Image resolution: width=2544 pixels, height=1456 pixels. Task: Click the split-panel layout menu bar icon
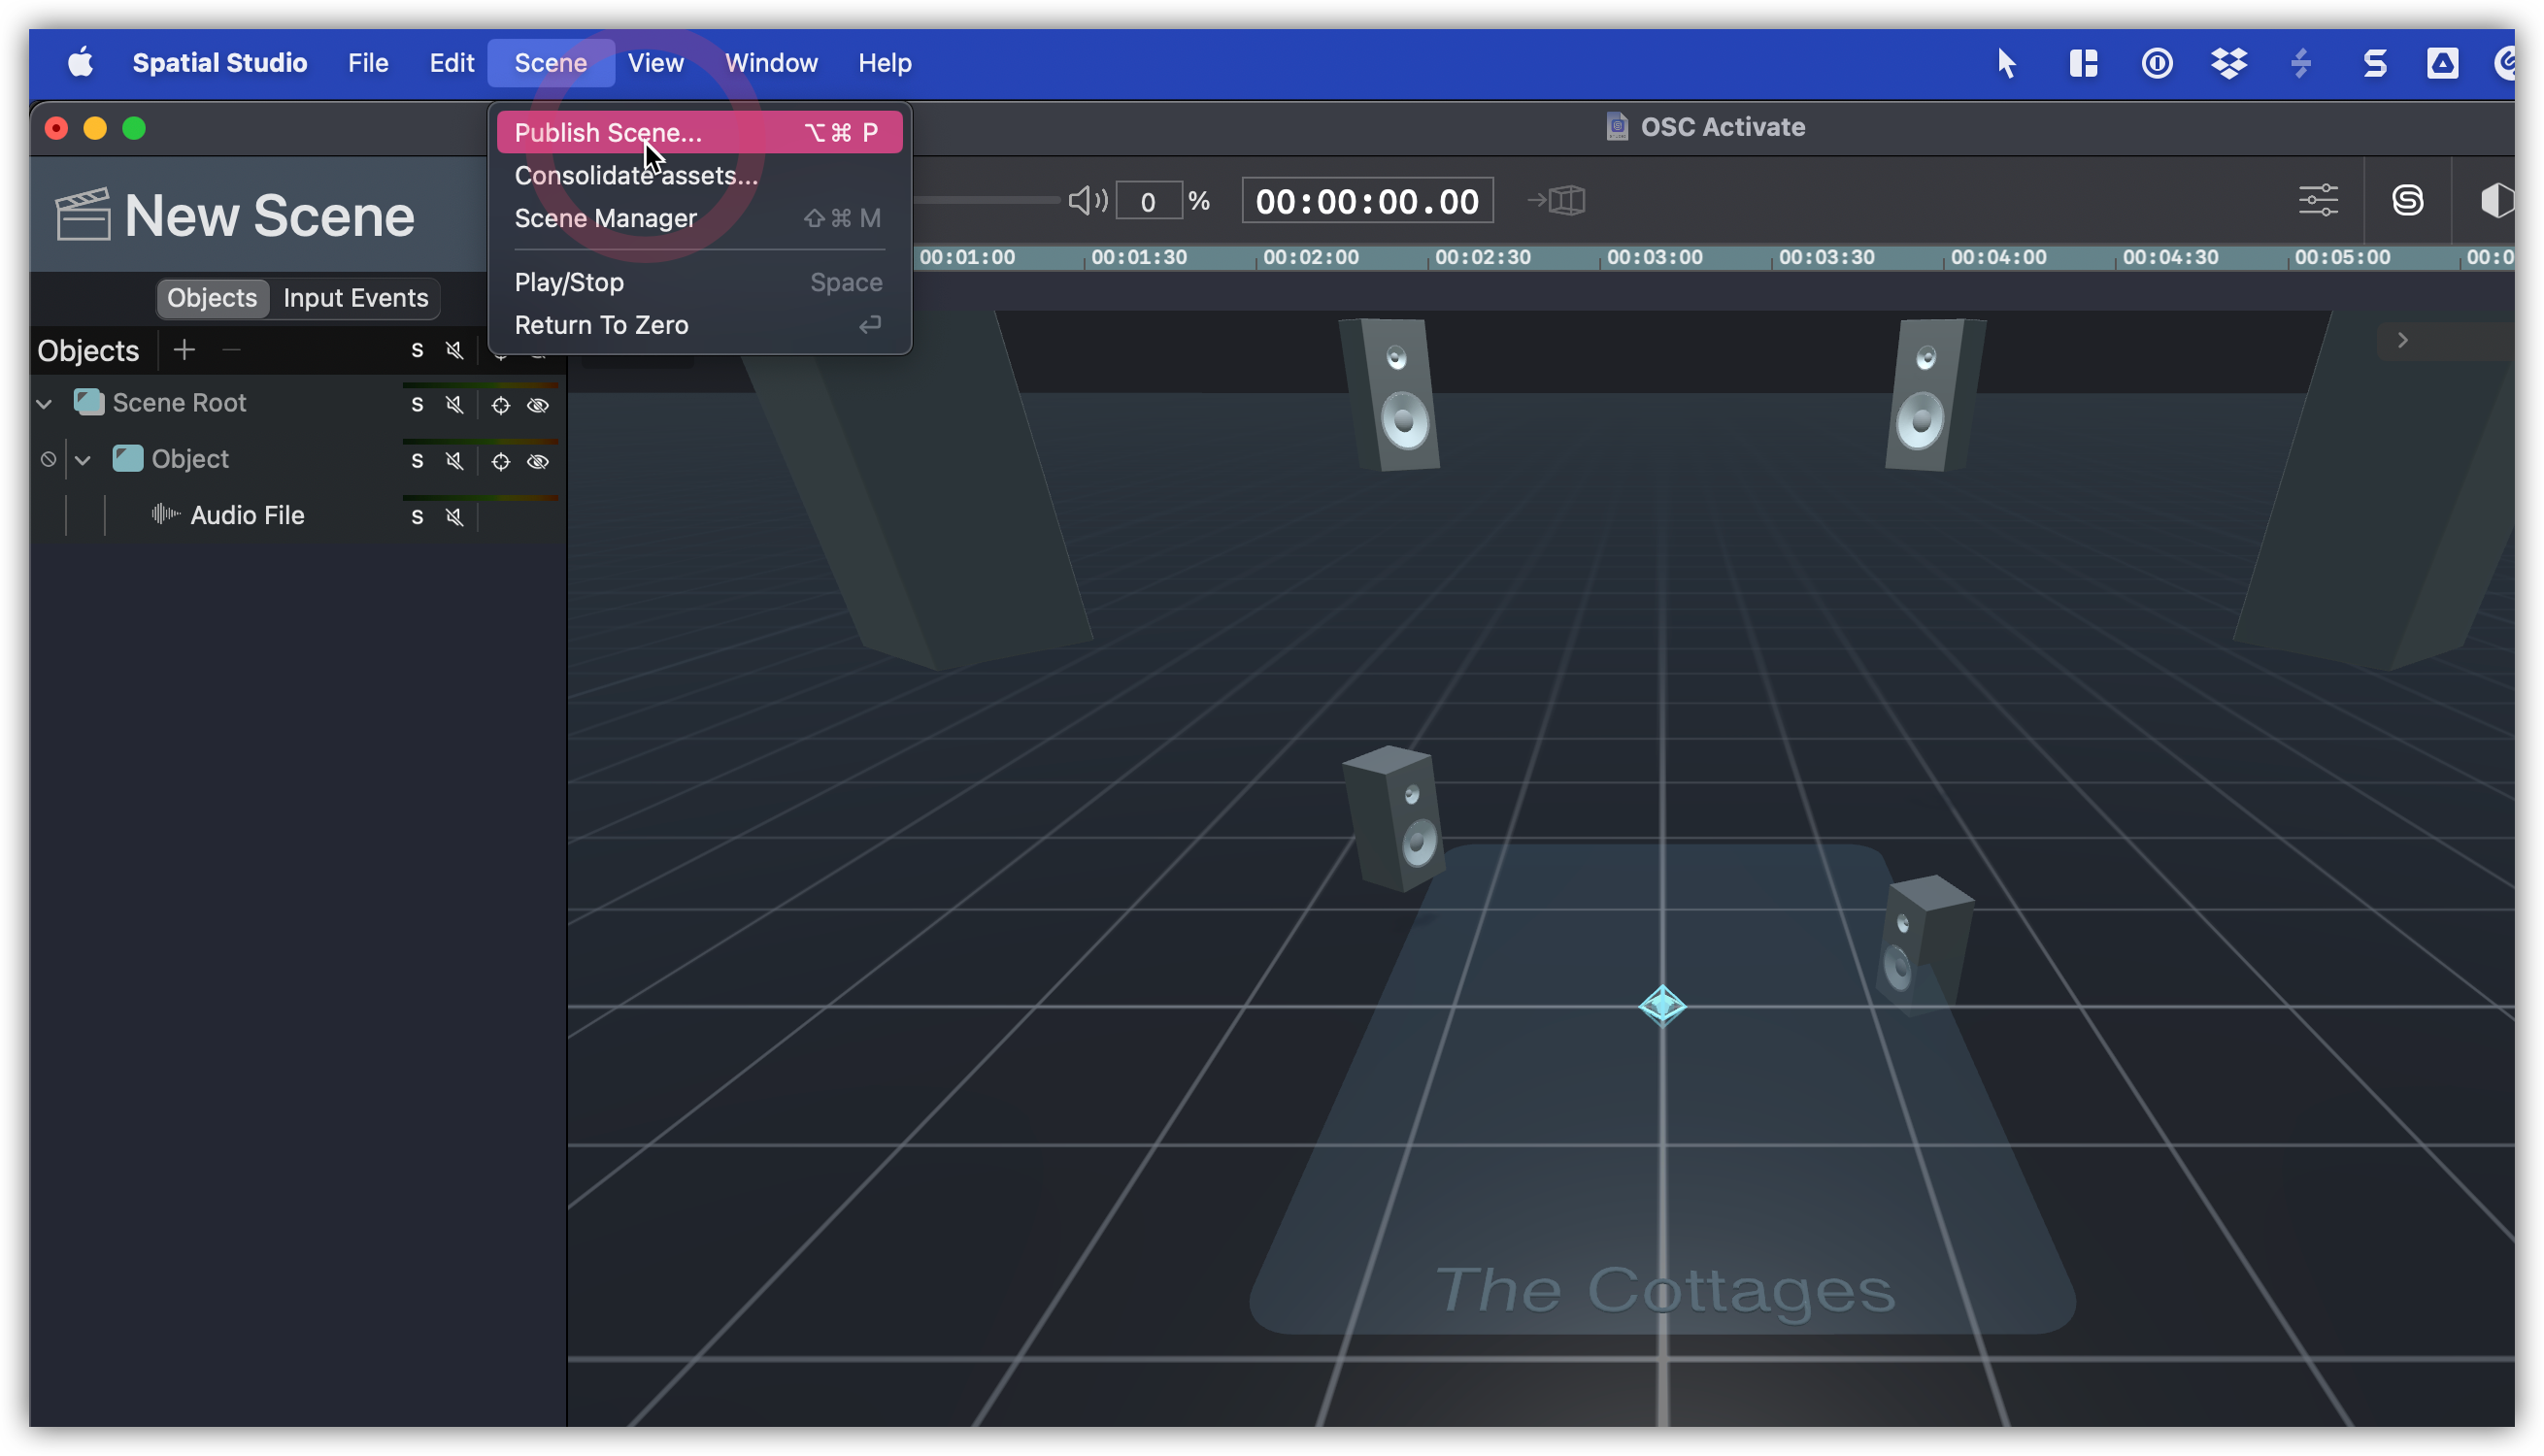pyautogui.click(x=2083, y=63)
